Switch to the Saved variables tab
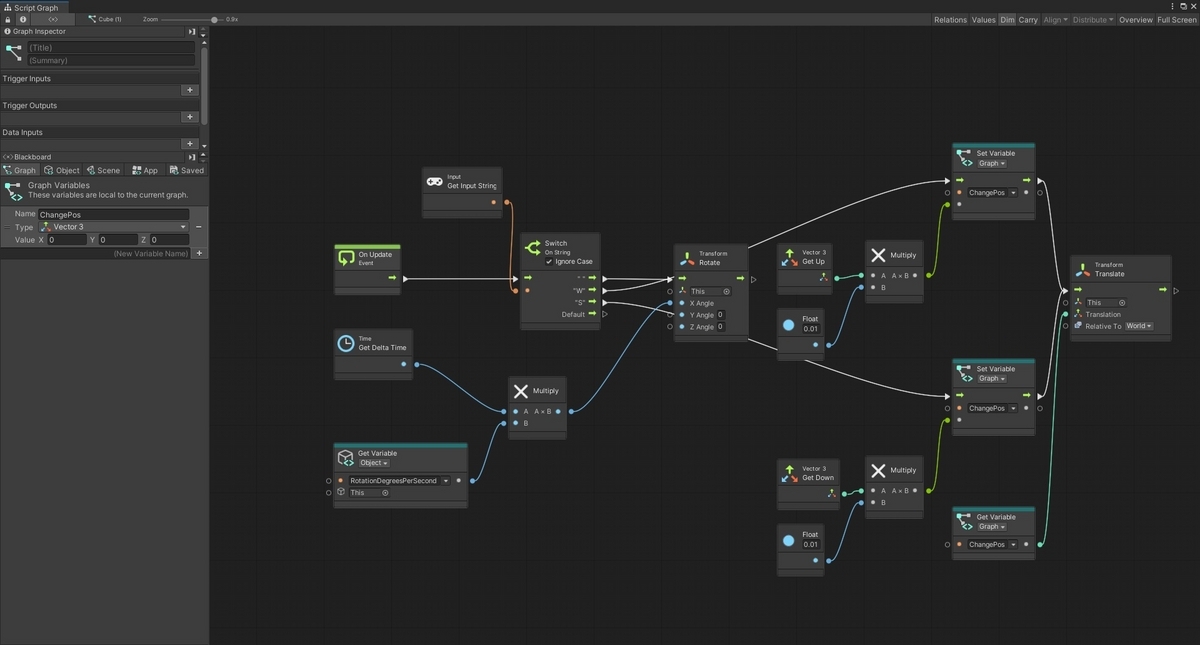 [187, 170]
